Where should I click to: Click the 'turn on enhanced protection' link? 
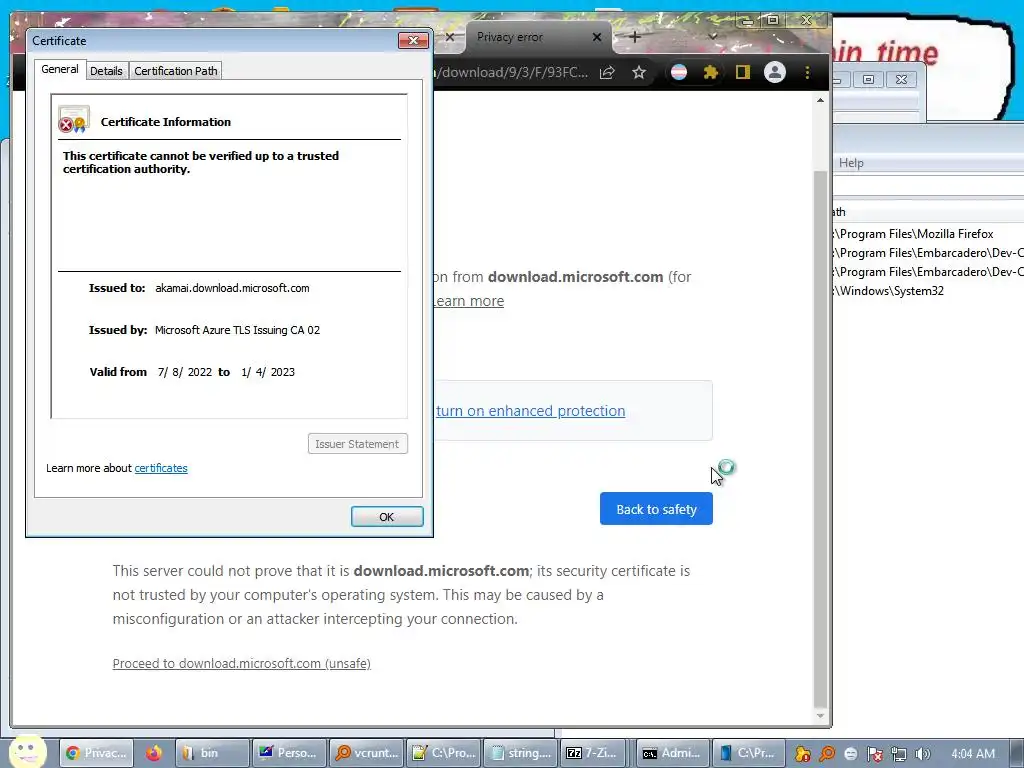(x=530, y=411)
